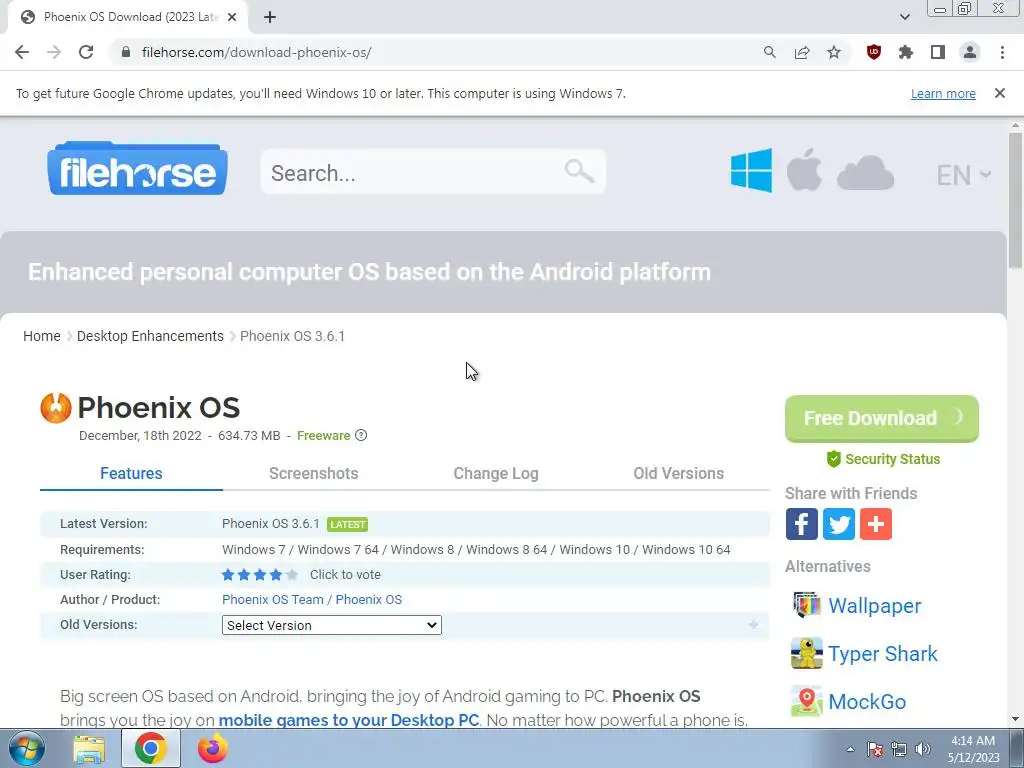
Task: Click the share page icon in address bar
Action: coord(802,52)
